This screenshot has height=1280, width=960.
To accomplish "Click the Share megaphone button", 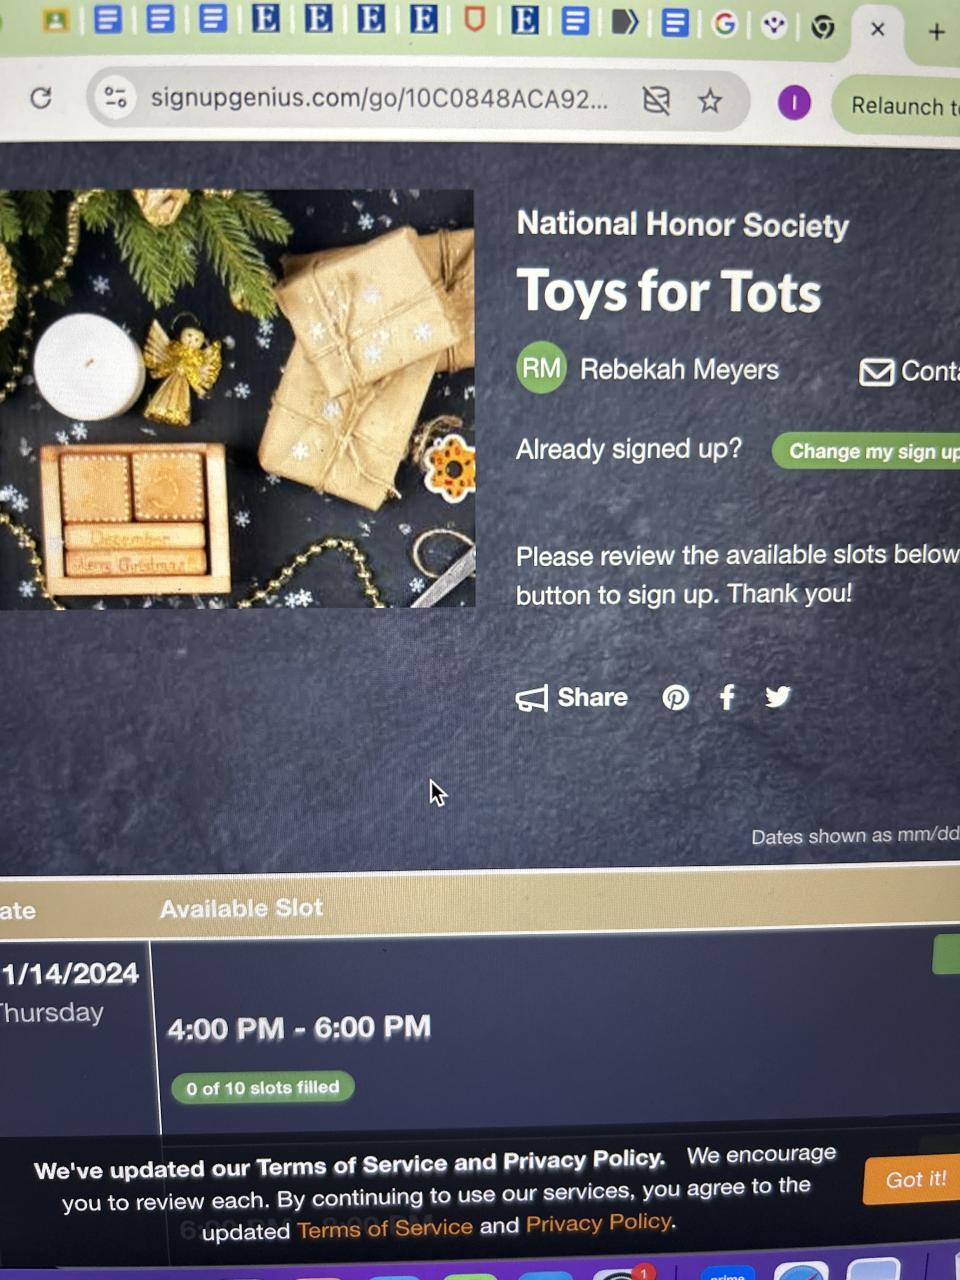I will point(572,697).
